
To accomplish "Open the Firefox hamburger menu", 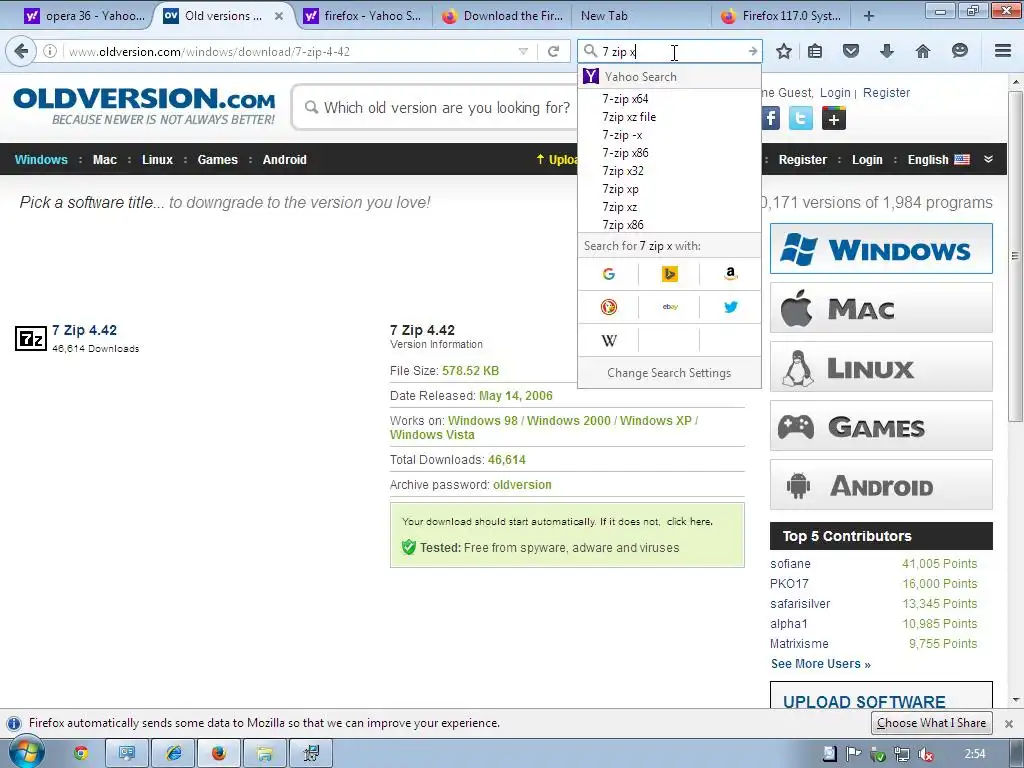I will pos(1003,51).
